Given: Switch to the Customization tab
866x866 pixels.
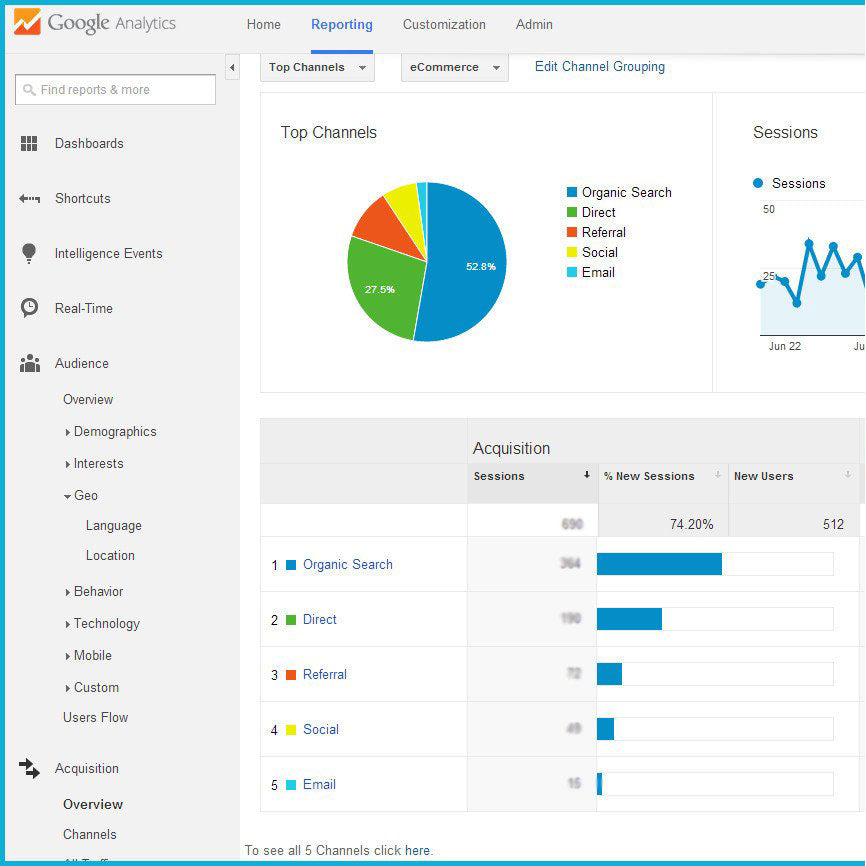Looking at the screenshot, I should click(x=444, y=24).
